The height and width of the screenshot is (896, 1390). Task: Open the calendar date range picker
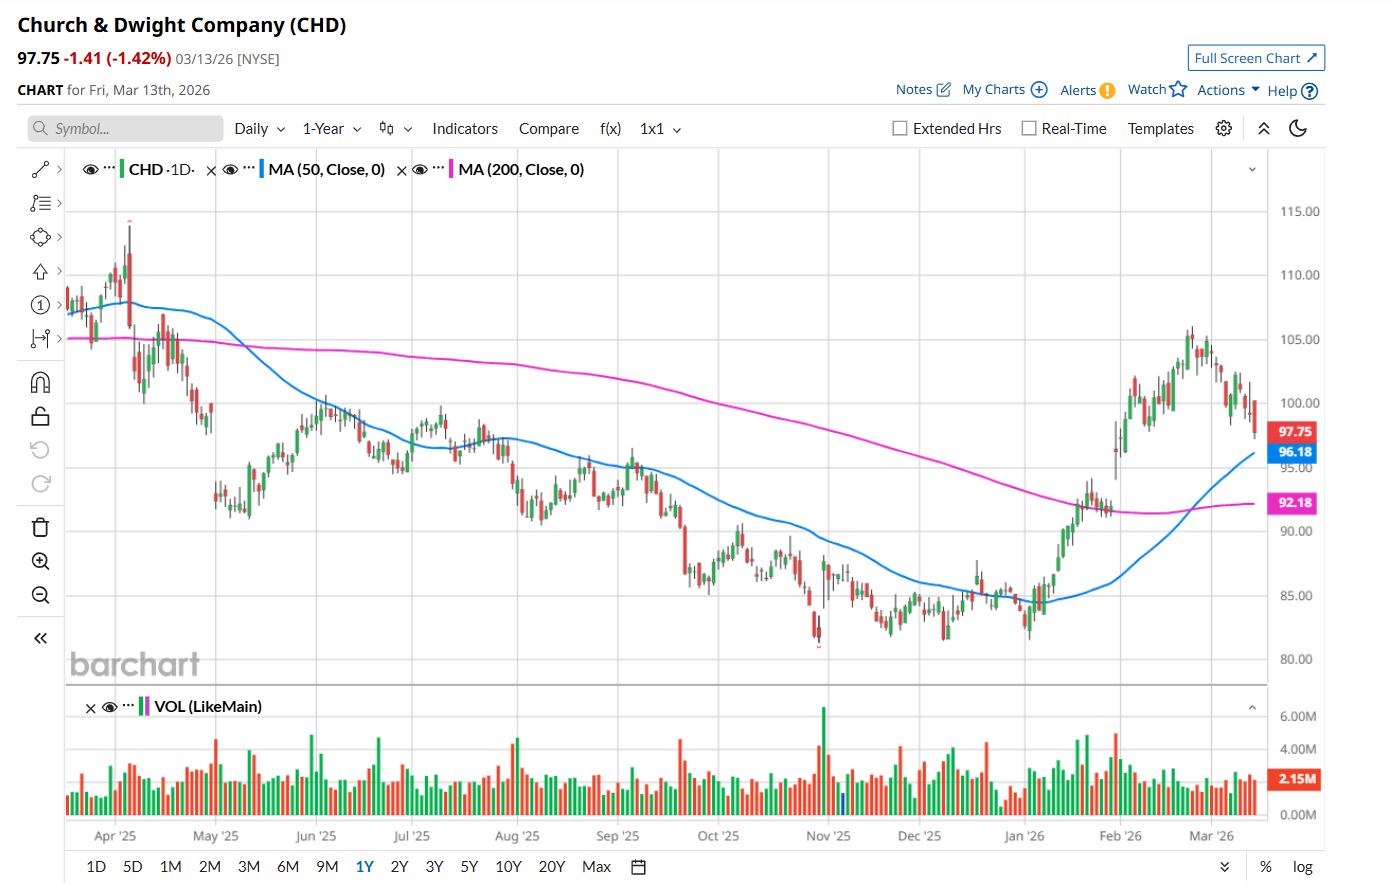pos(638,867)
